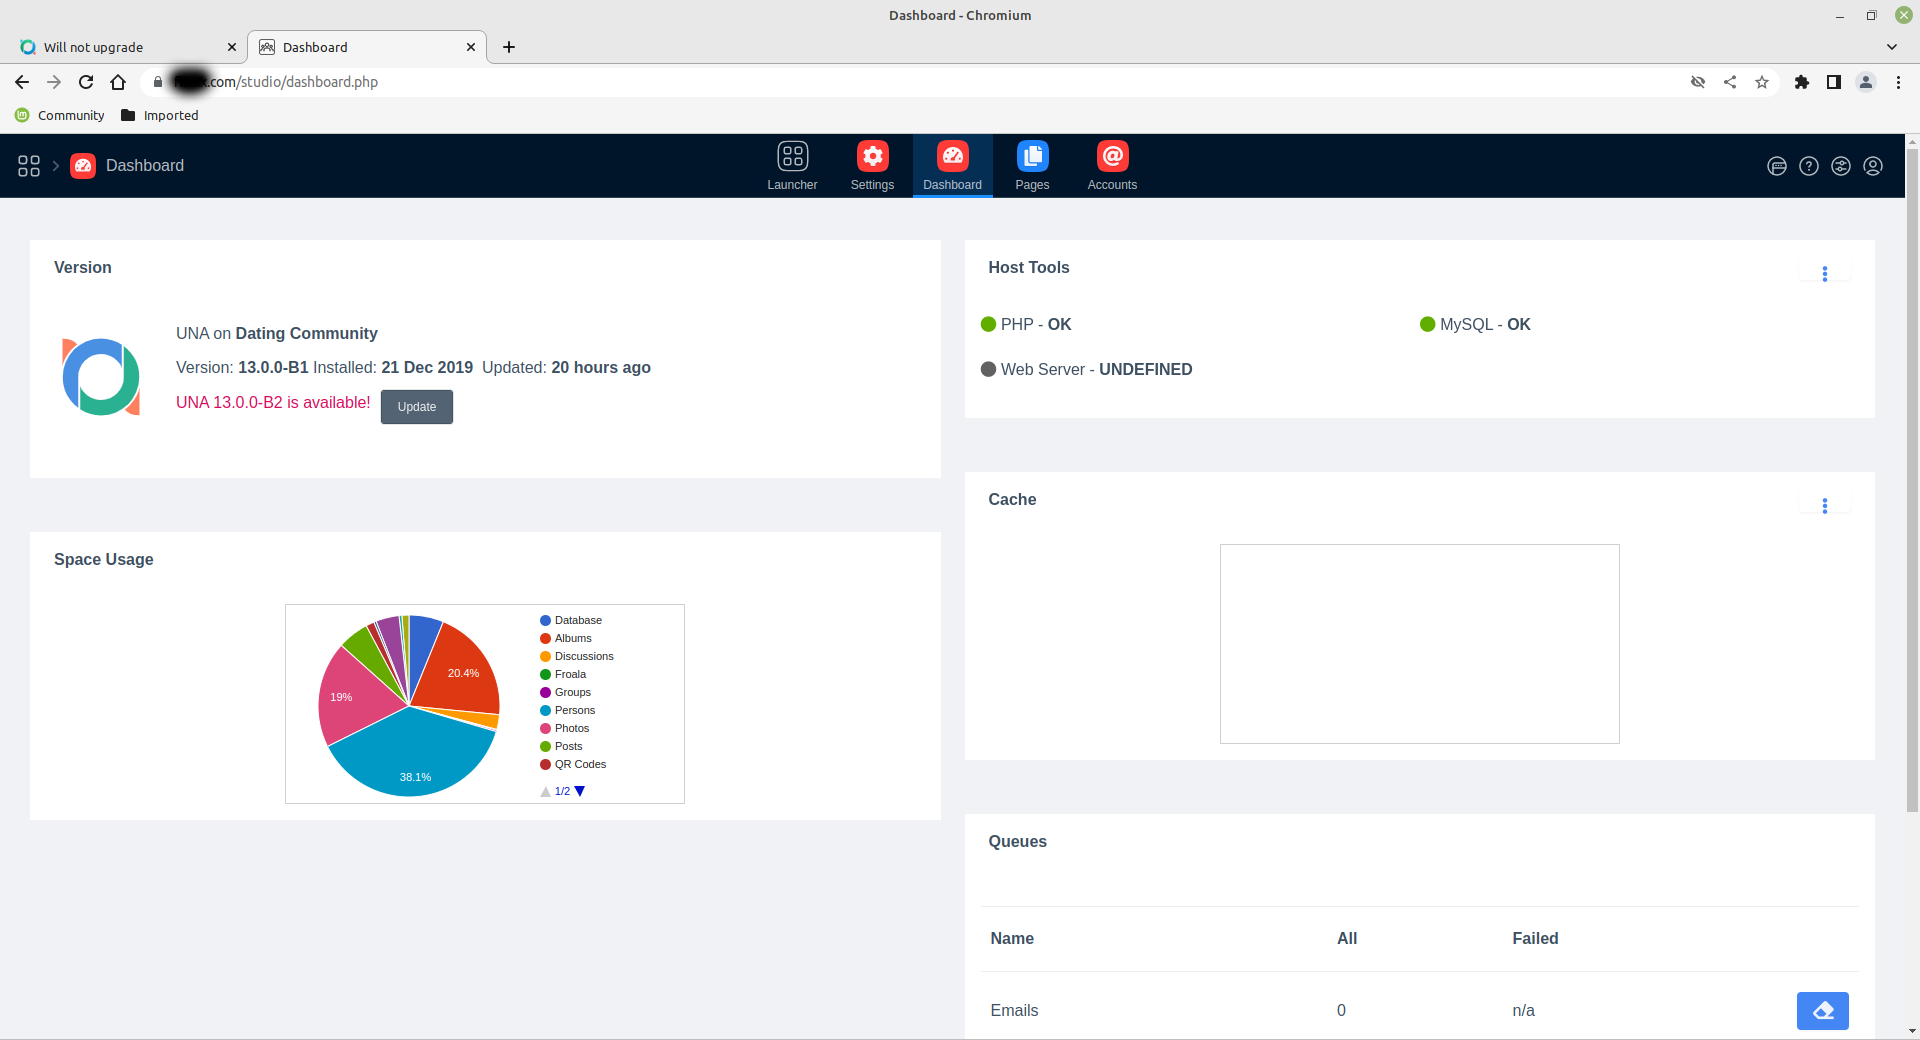
Task: Open the messenger icon in header
Action: tap(1777, 166)
